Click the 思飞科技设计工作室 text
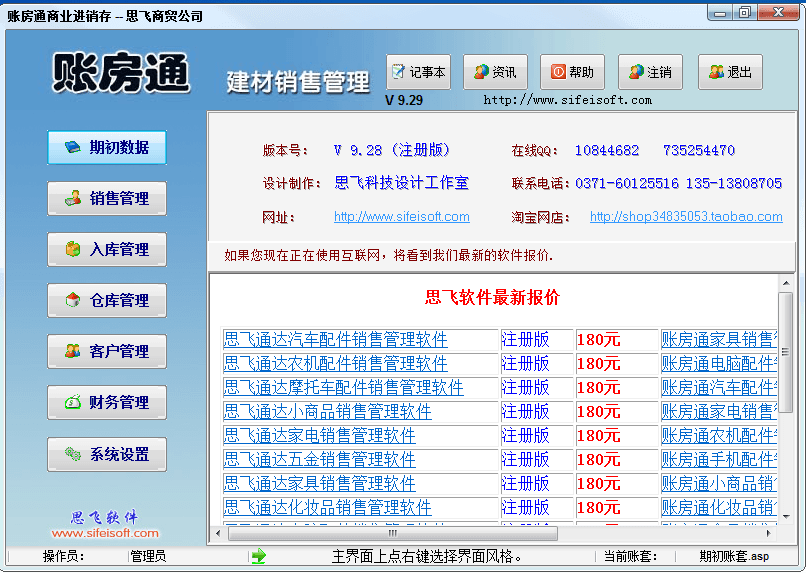806x573 pixels. [x=401, y=183]
